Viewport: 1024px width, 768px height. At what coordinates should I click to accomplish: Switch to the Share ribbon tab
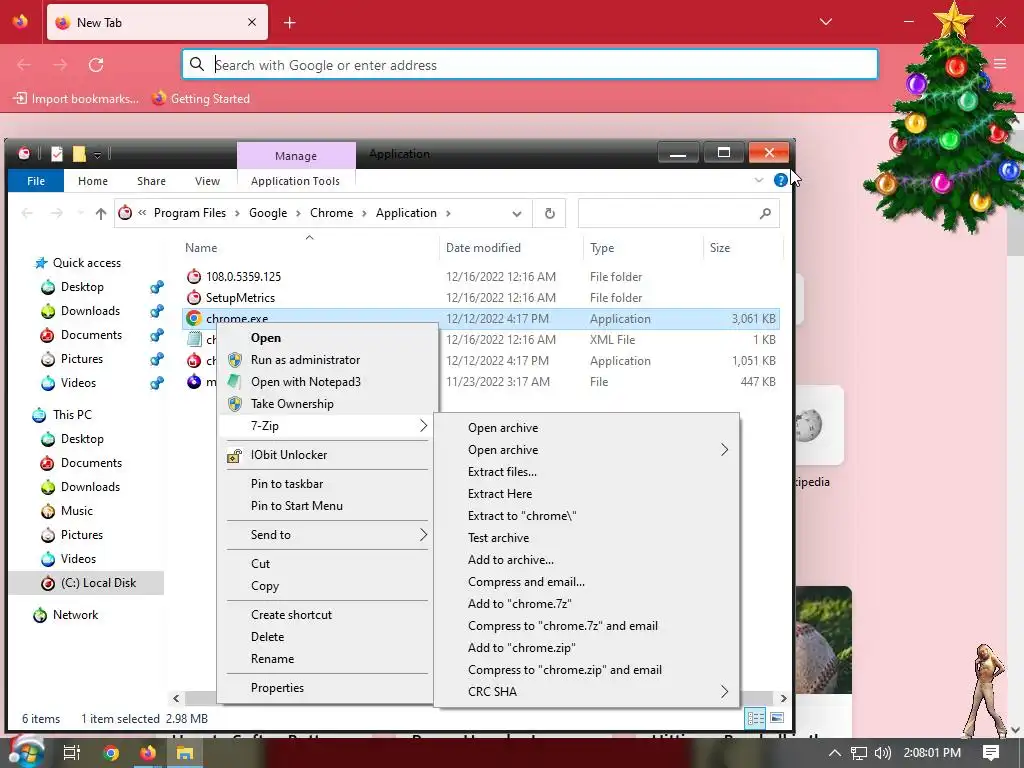pyautogui.click(x=151, y=181)
